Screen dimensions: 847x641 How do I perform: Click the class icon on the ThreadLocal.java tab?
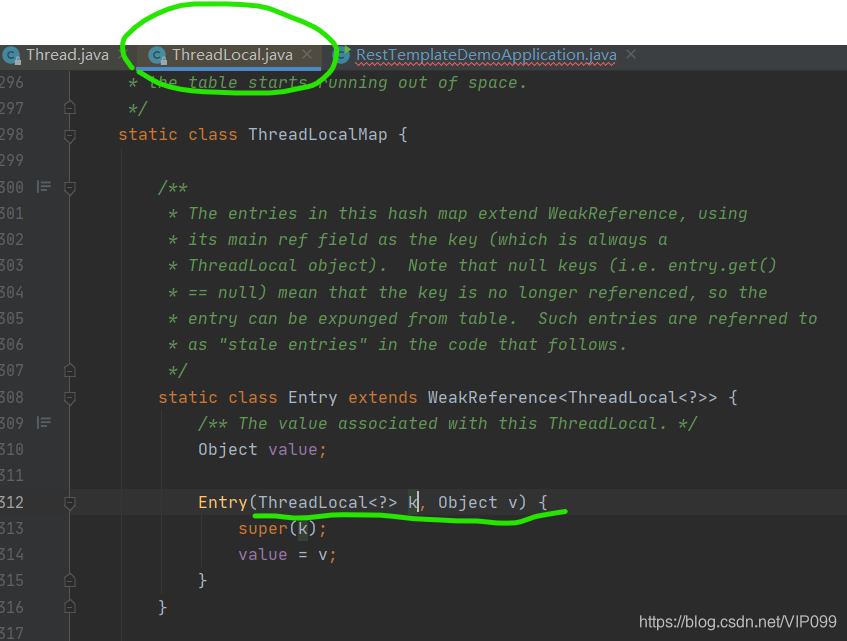click(x=157, y=55)
